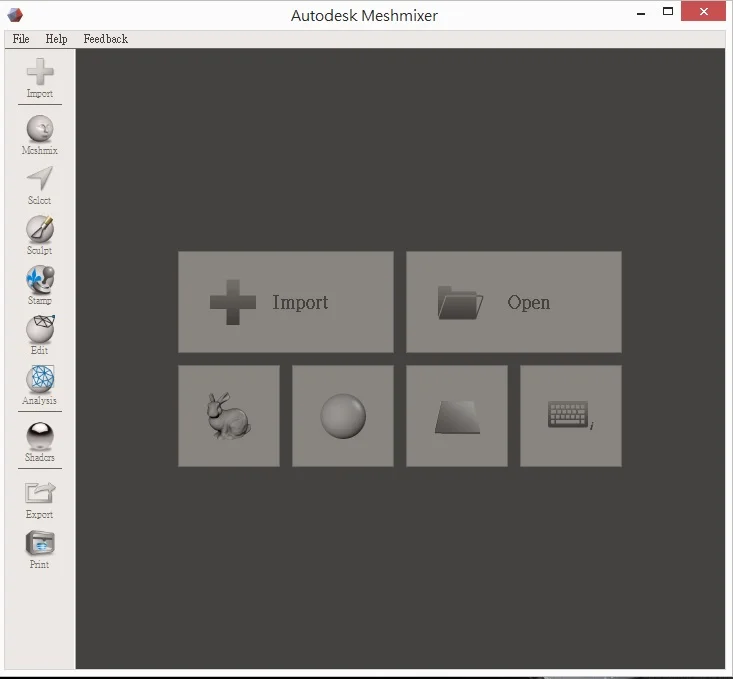Maximize the Meshmixer window
The image size is (733, 679).
[x=668, y=12]
